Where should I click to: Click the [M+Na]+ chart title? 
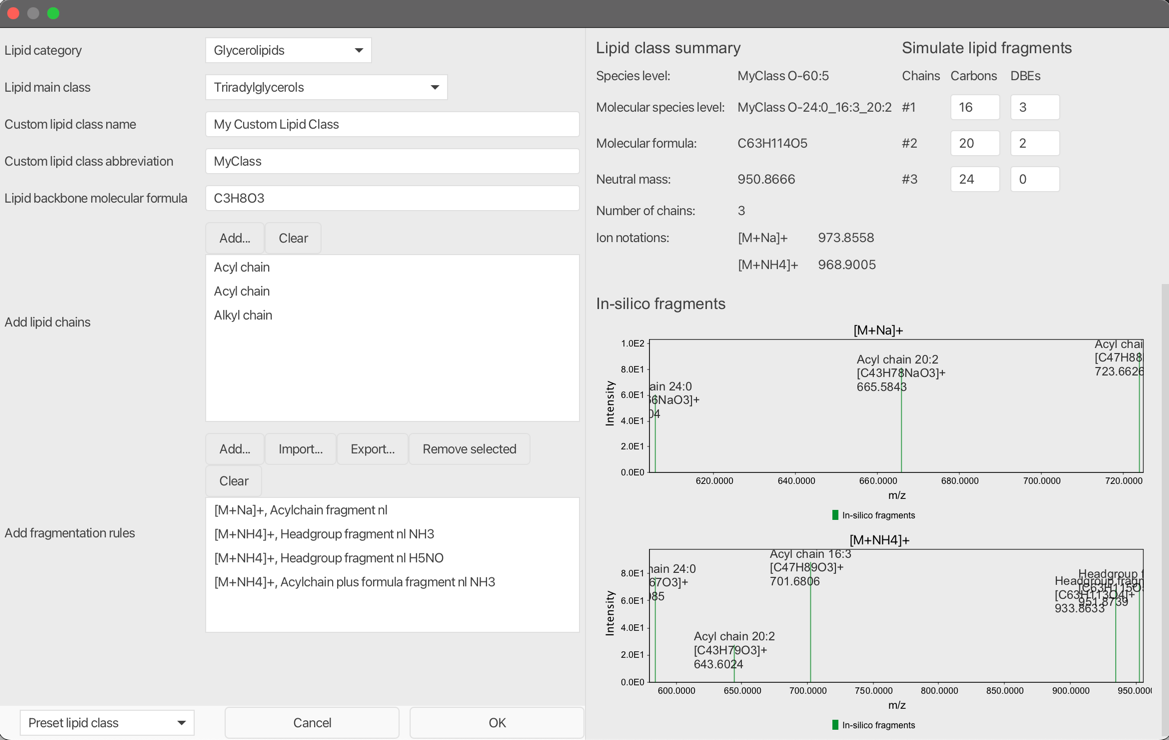click(x=878, y=330)
